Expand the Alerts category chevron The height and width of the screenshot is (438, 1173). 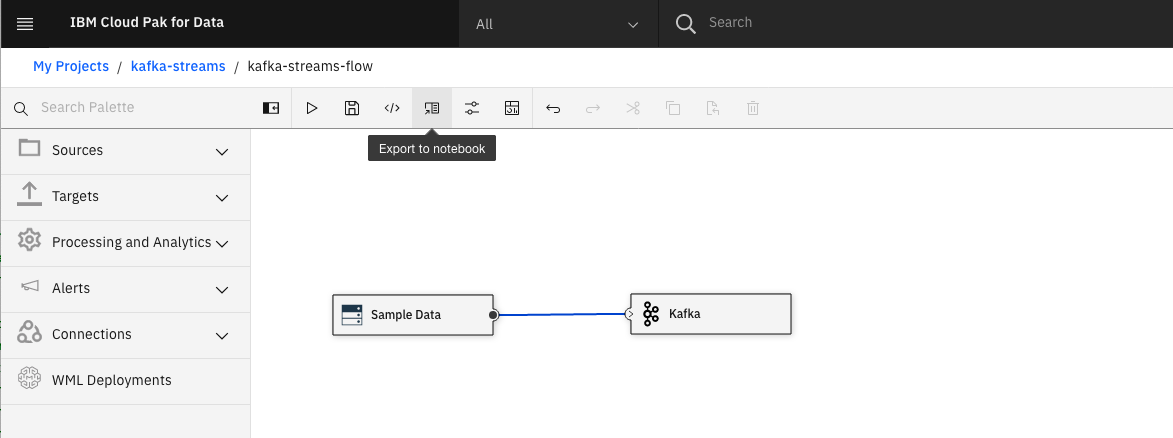[x=222, y=290]
